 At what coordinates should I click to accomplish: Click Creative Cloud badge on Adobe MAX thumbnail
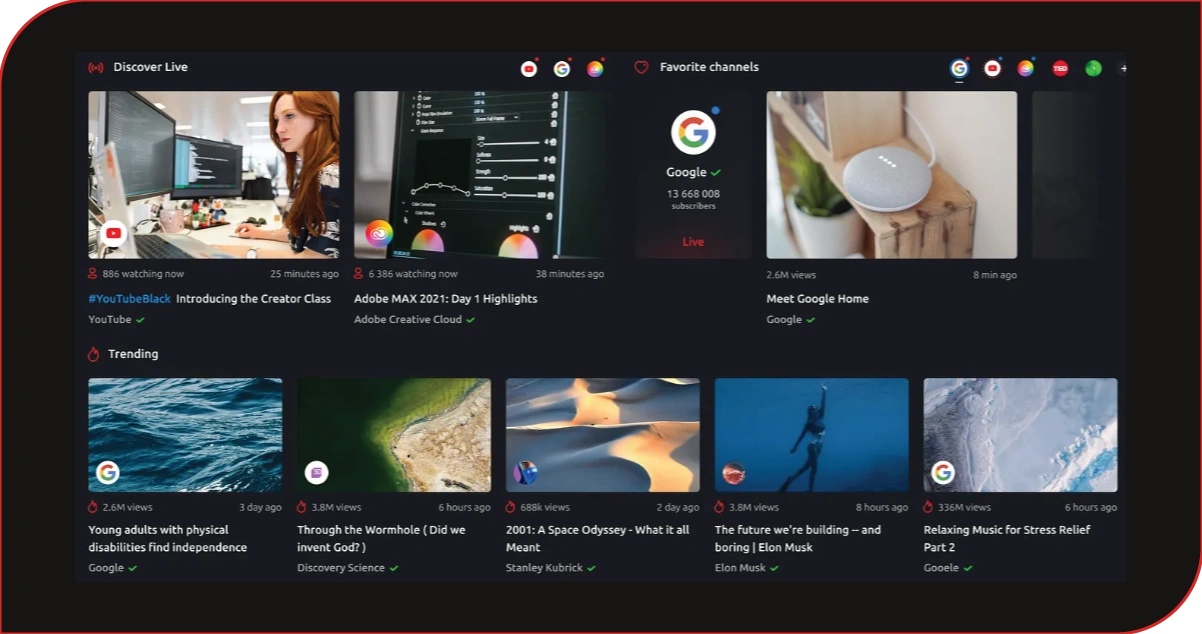tap(379, 234)
